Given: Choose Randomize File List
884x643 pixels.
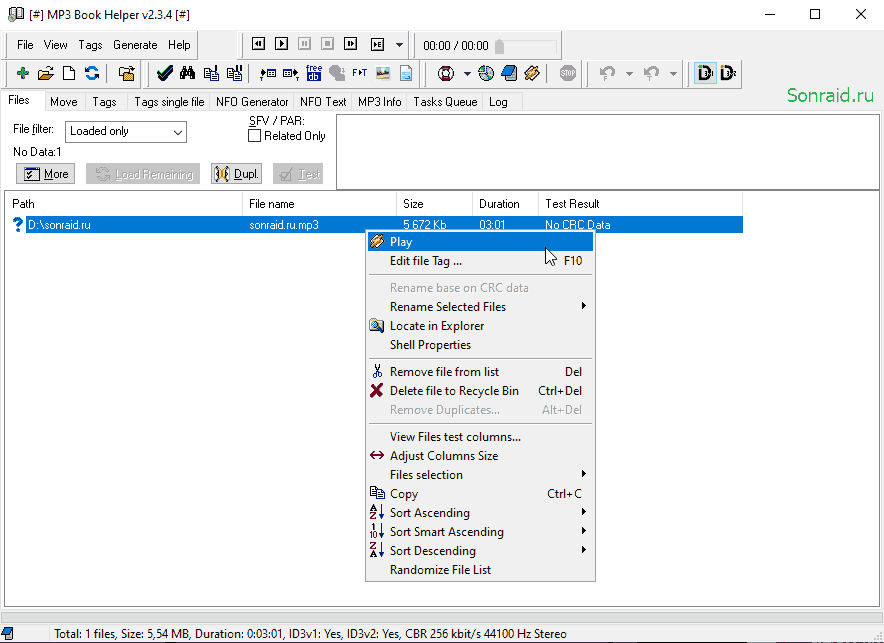Looking at the screenshot, I should pyautogui.click(x=480, y=570).
